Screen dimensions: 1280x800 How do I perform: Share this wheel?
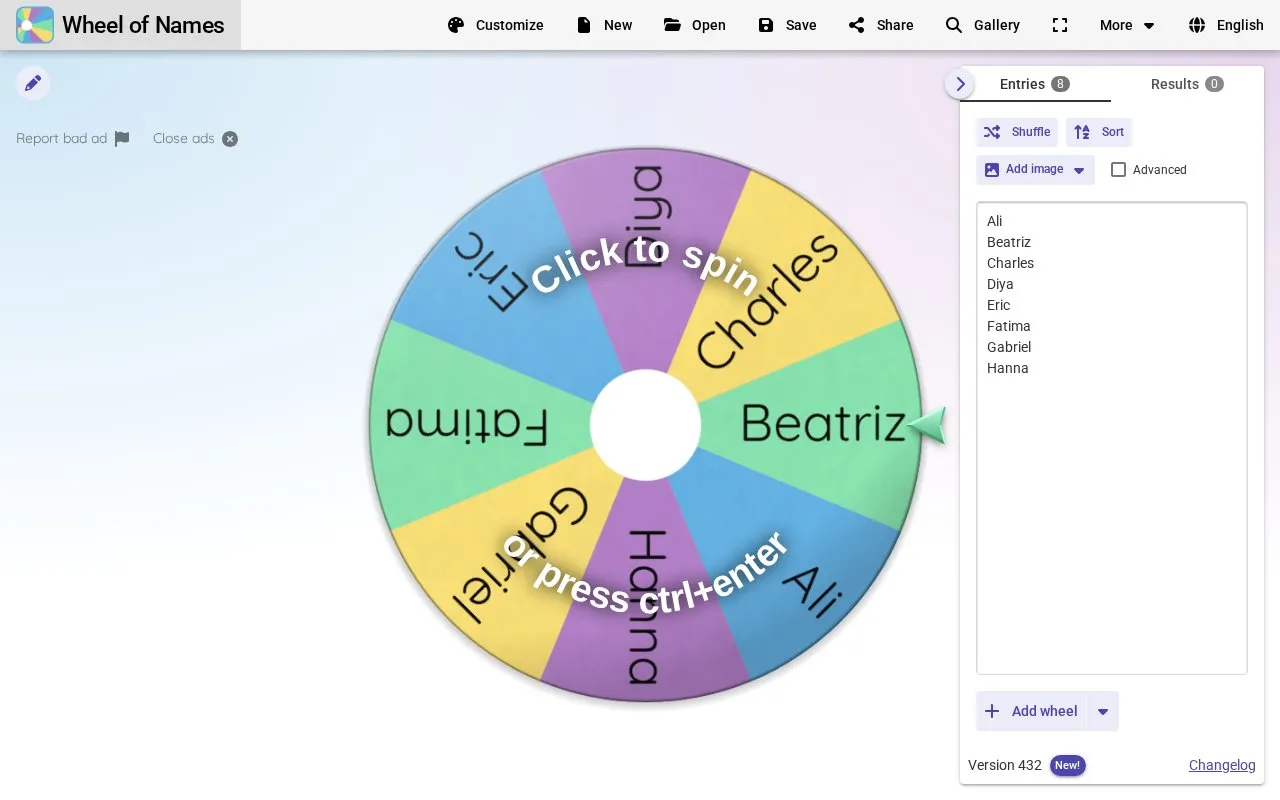(x=880, y=25)
